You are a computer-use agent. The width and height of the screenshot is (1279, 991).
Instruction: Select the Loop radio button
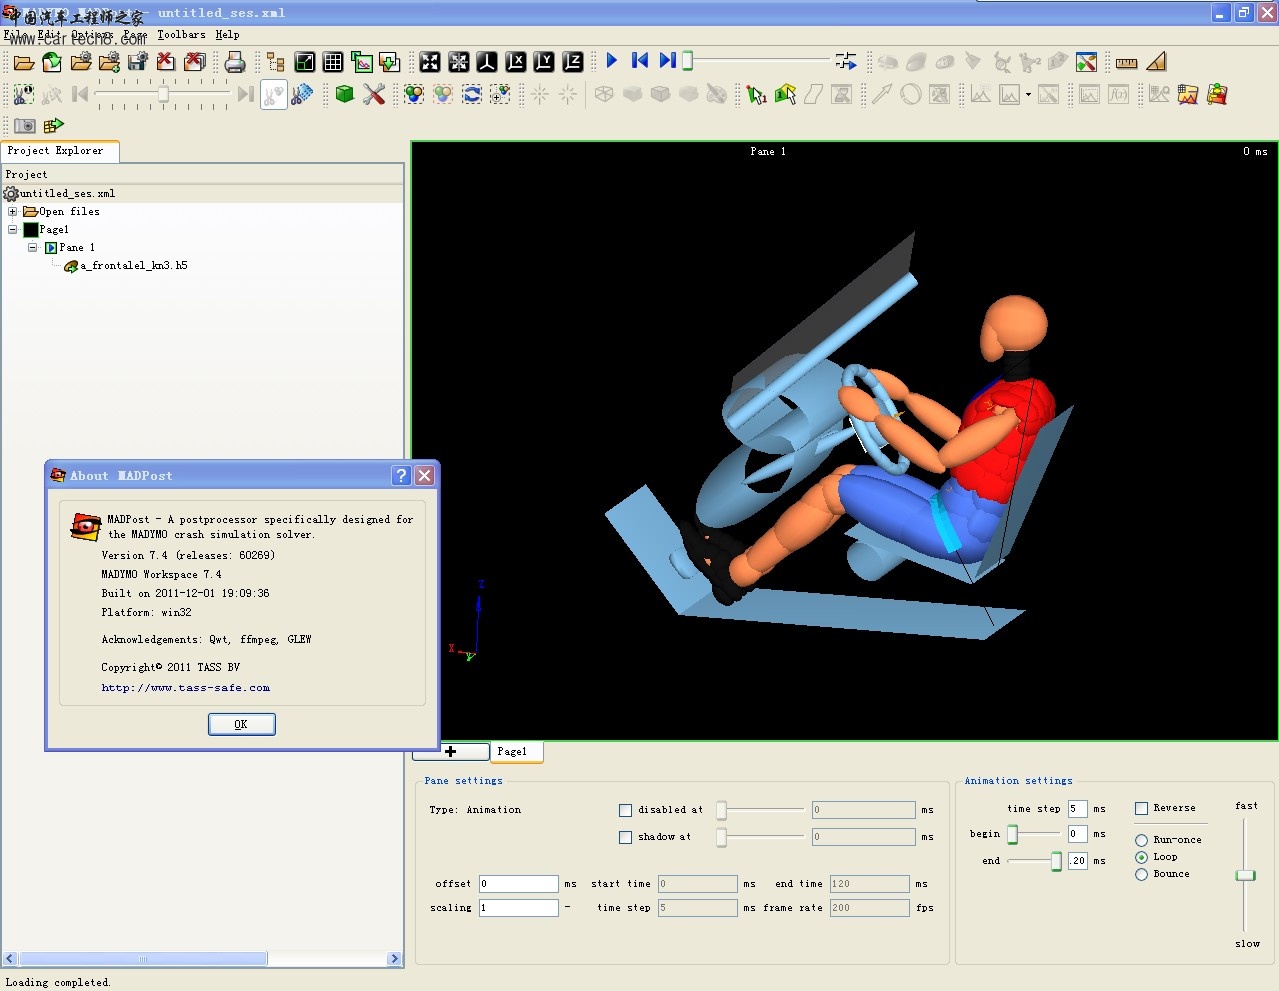coord(1141,857)
